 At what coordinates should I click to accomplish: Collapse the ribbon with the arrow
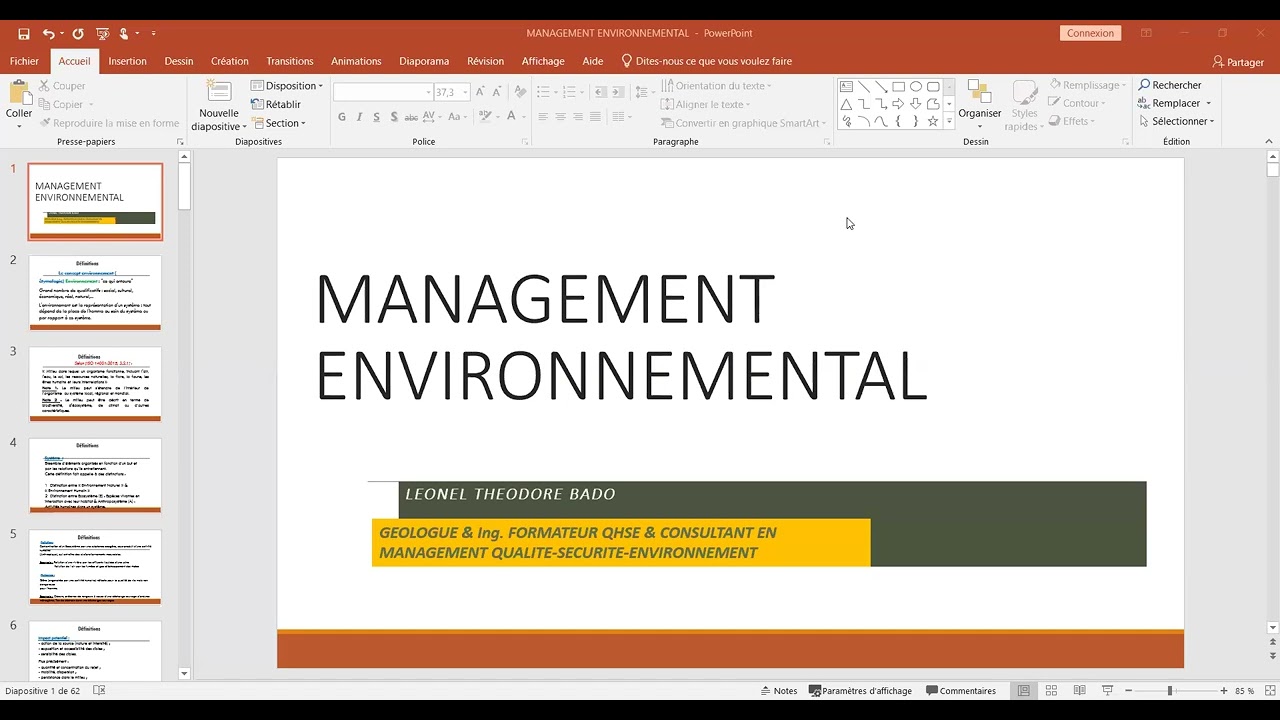1271,142
